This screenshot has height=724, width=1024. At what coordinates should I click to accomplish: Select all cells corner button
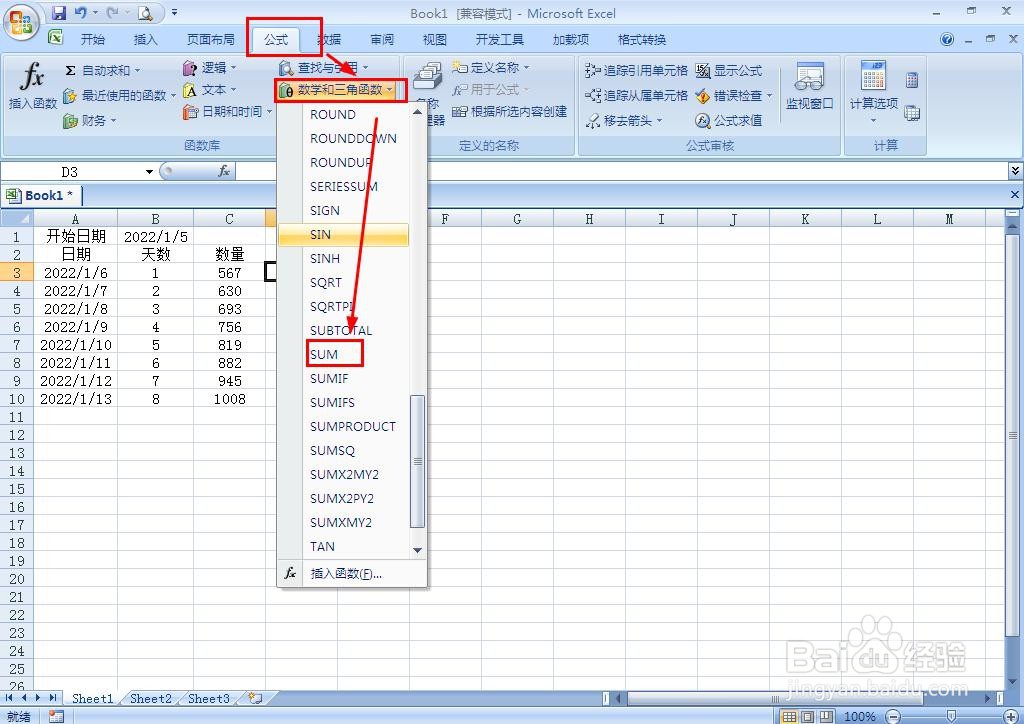16,219
